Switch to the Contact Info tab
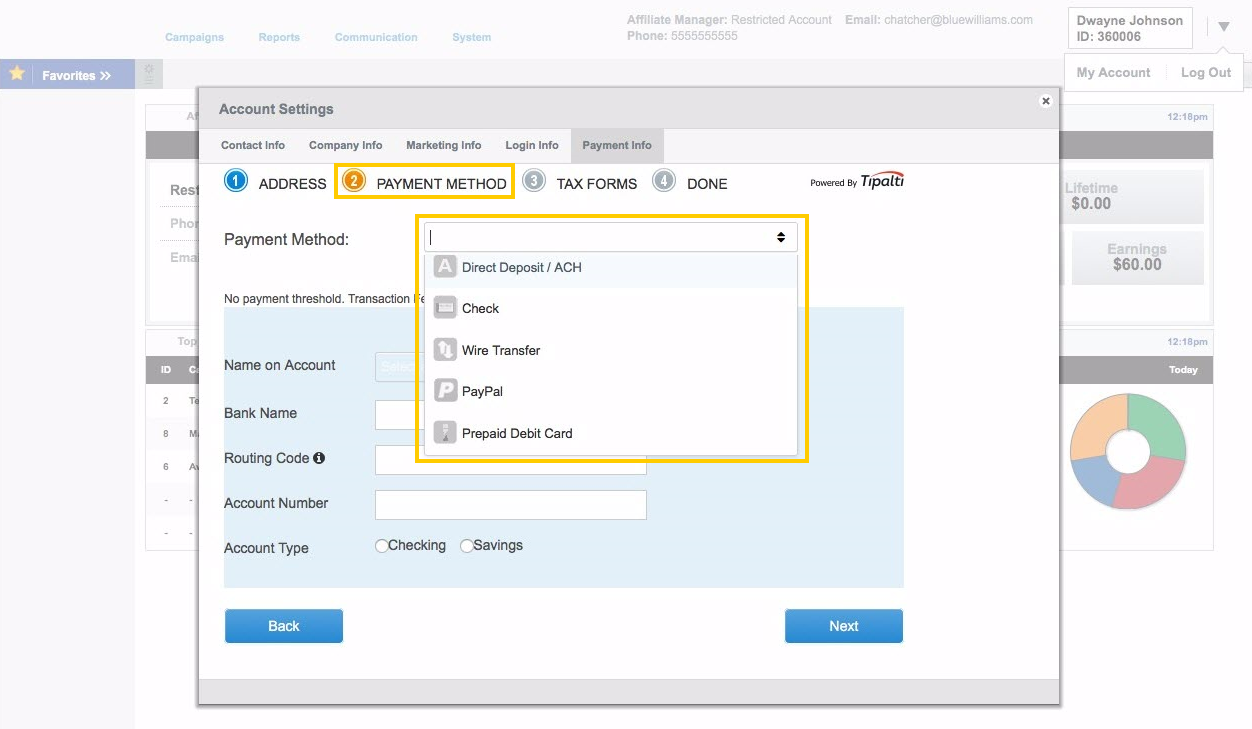 pos(252,145)
